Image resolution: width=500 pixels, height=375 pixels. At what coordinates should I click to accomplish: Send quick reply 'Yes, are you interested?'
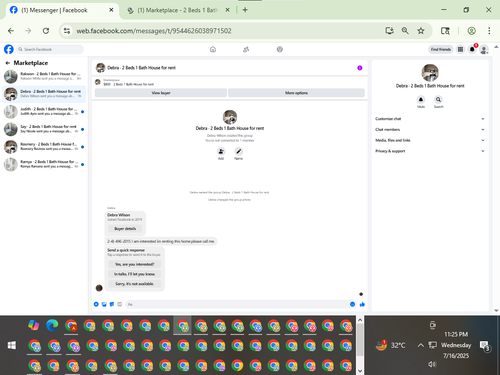pyautogui.click(x=135, y=264)
